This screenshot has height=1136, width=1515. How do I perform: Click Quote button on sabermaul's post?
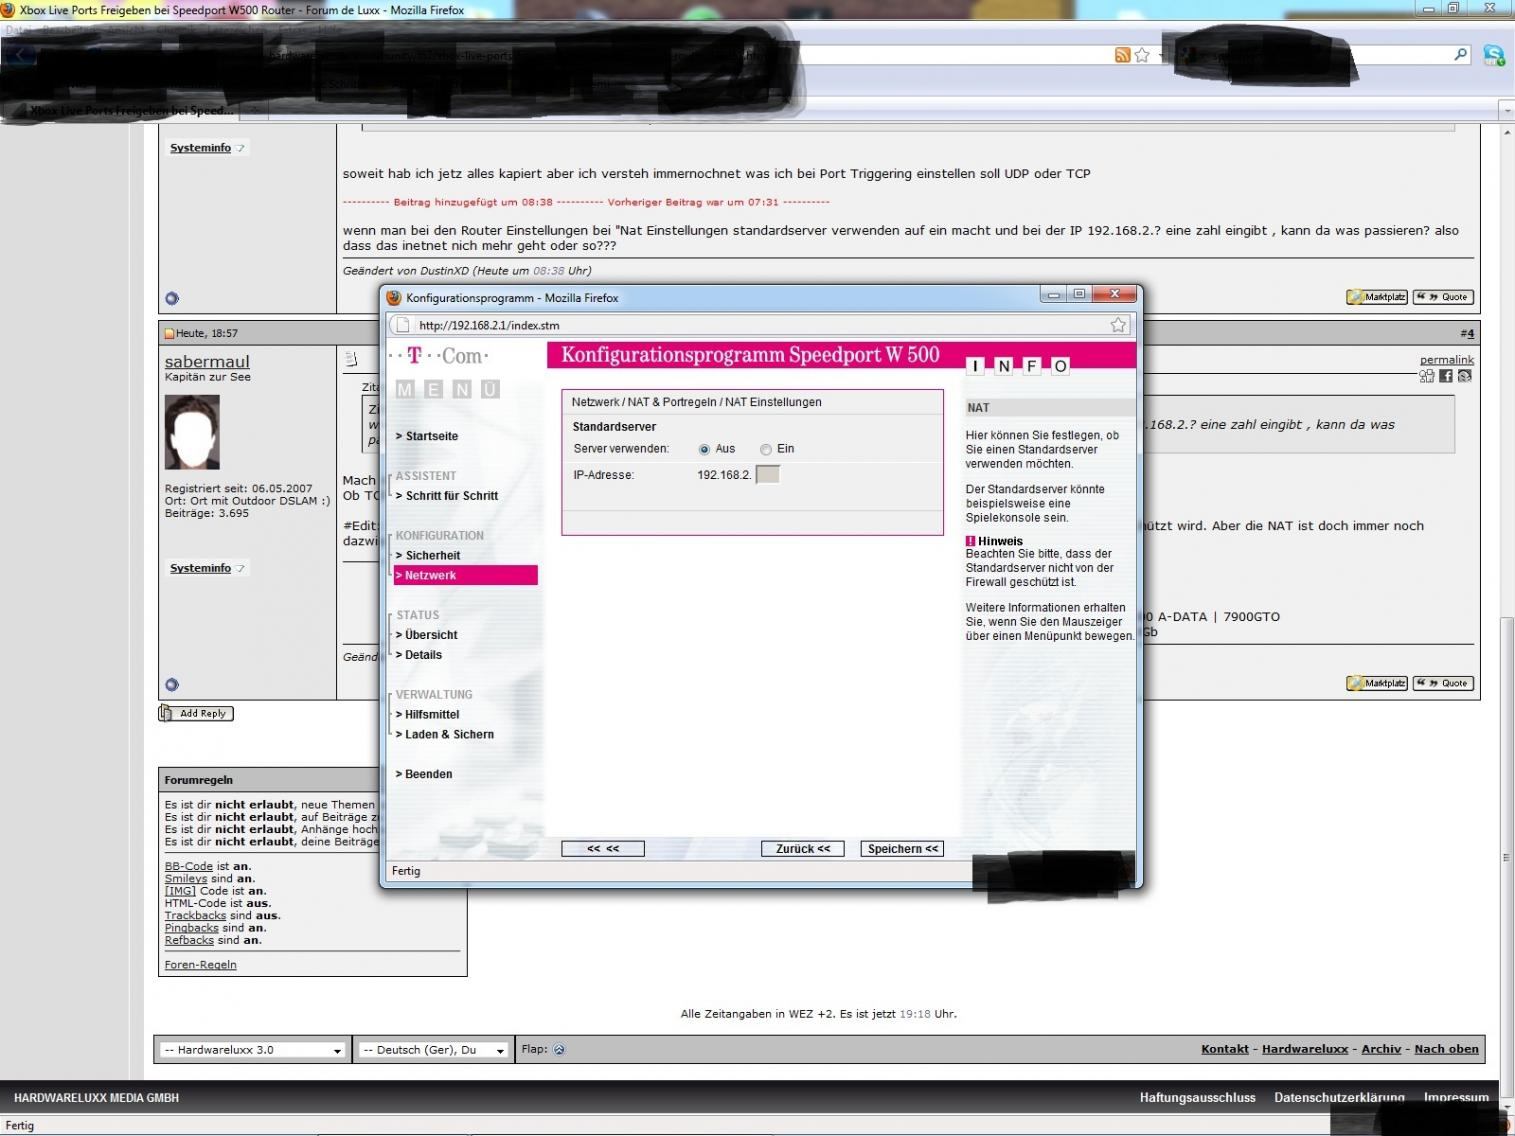pos(1443,683)
